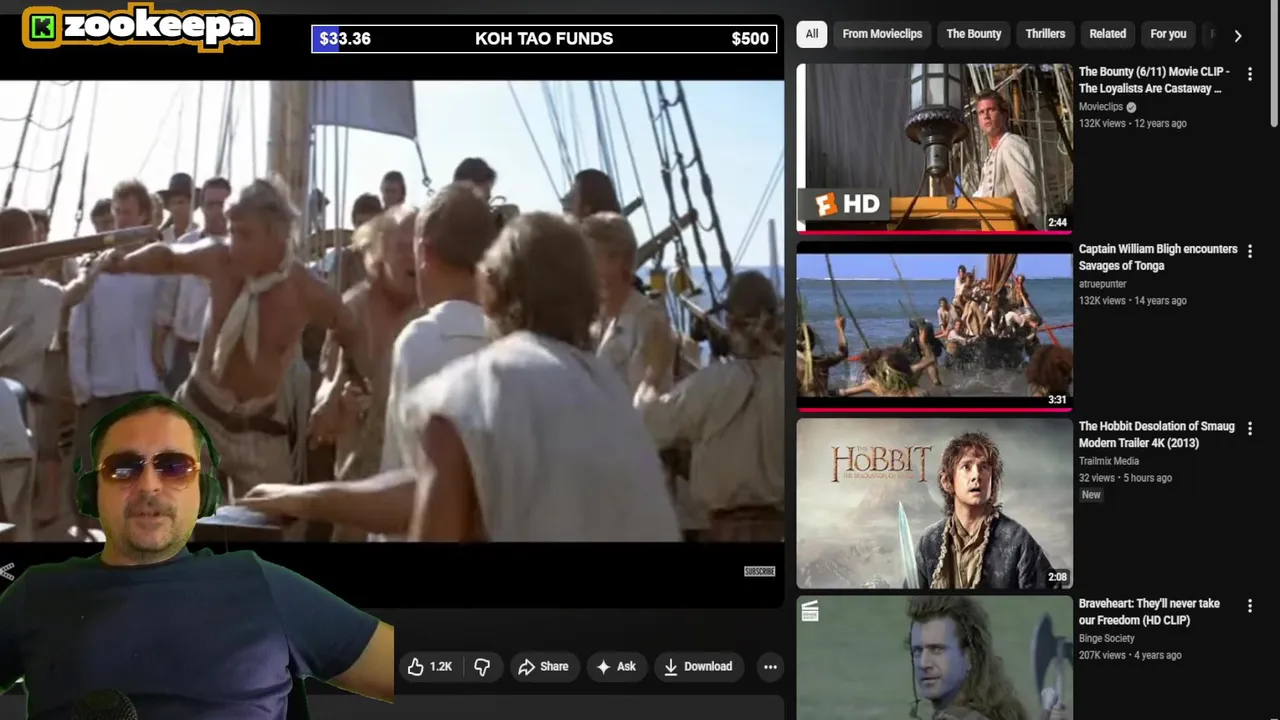Select the Thrillers filter chip

point(1045,34)
